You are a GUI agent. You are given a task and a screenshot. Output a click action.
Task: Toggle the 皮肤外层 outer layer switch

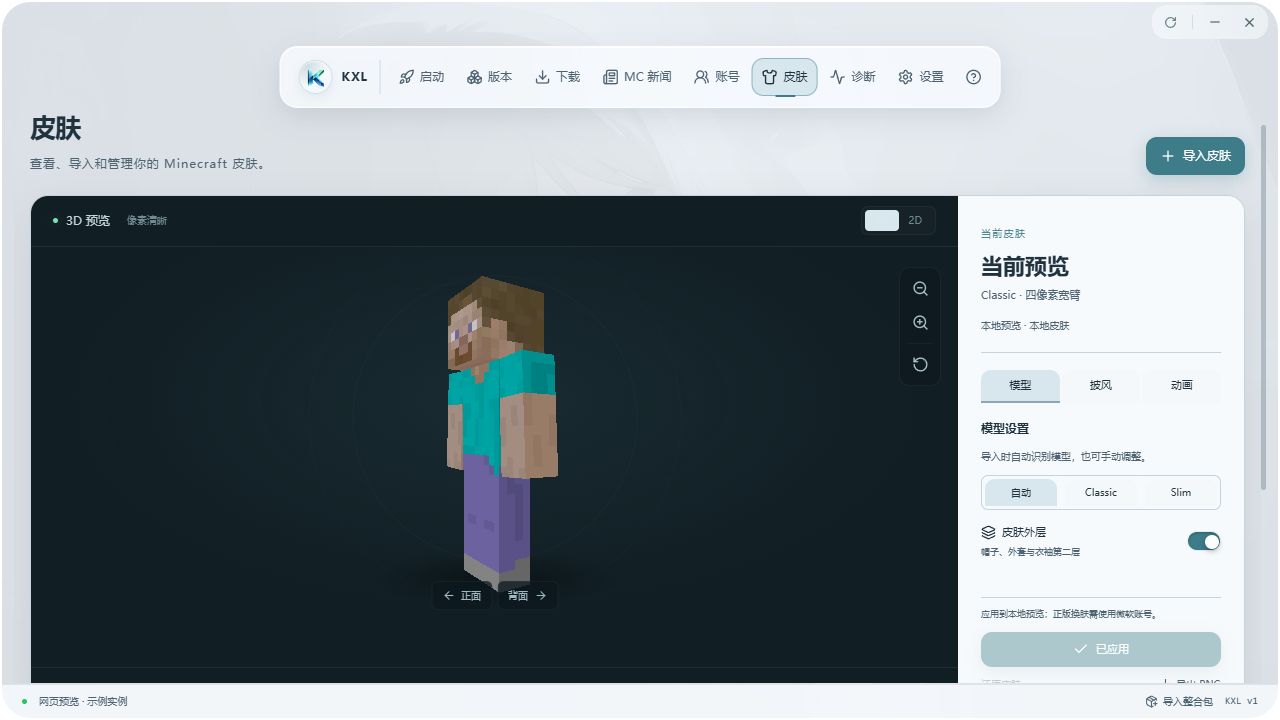(1204, 541)
